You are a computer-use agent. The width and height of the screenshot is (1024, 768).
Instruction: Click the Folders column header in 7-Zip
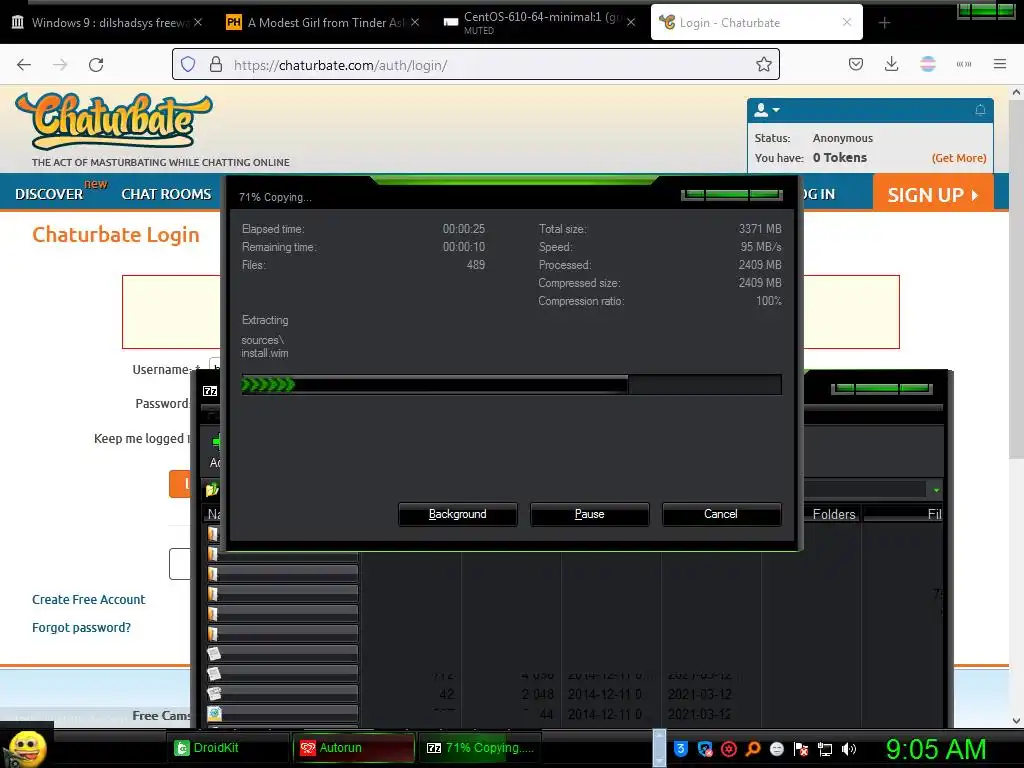pos(833,514)
